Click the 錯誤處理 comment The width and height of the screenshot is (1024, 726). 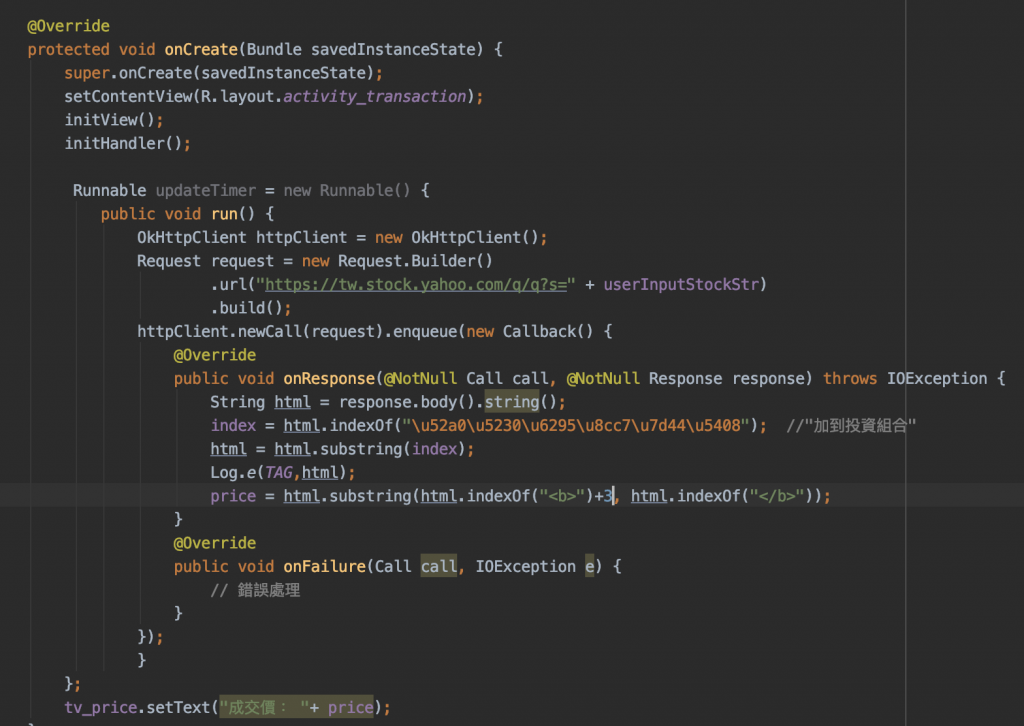click(255, 590)
